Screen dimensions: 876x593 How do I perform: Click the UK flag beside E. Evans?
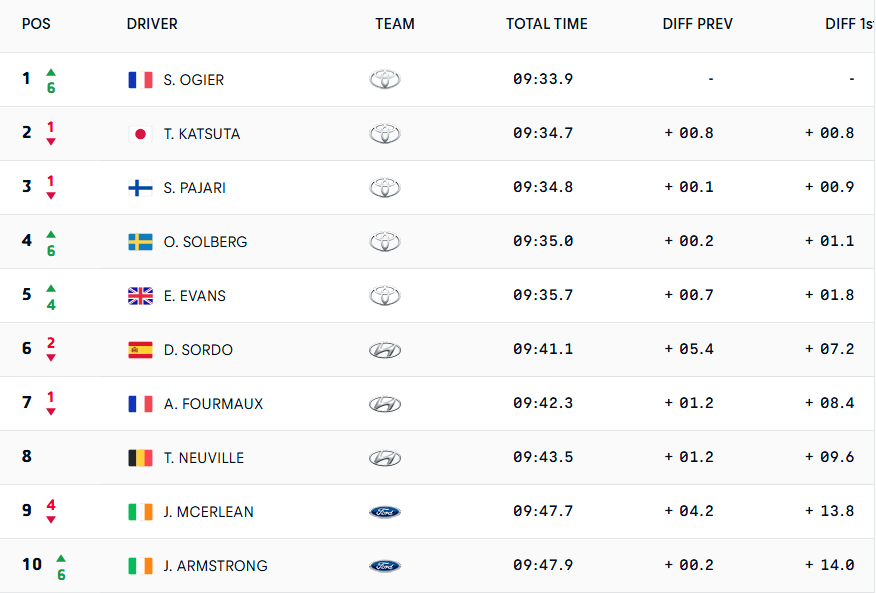[x=140, y=296]
